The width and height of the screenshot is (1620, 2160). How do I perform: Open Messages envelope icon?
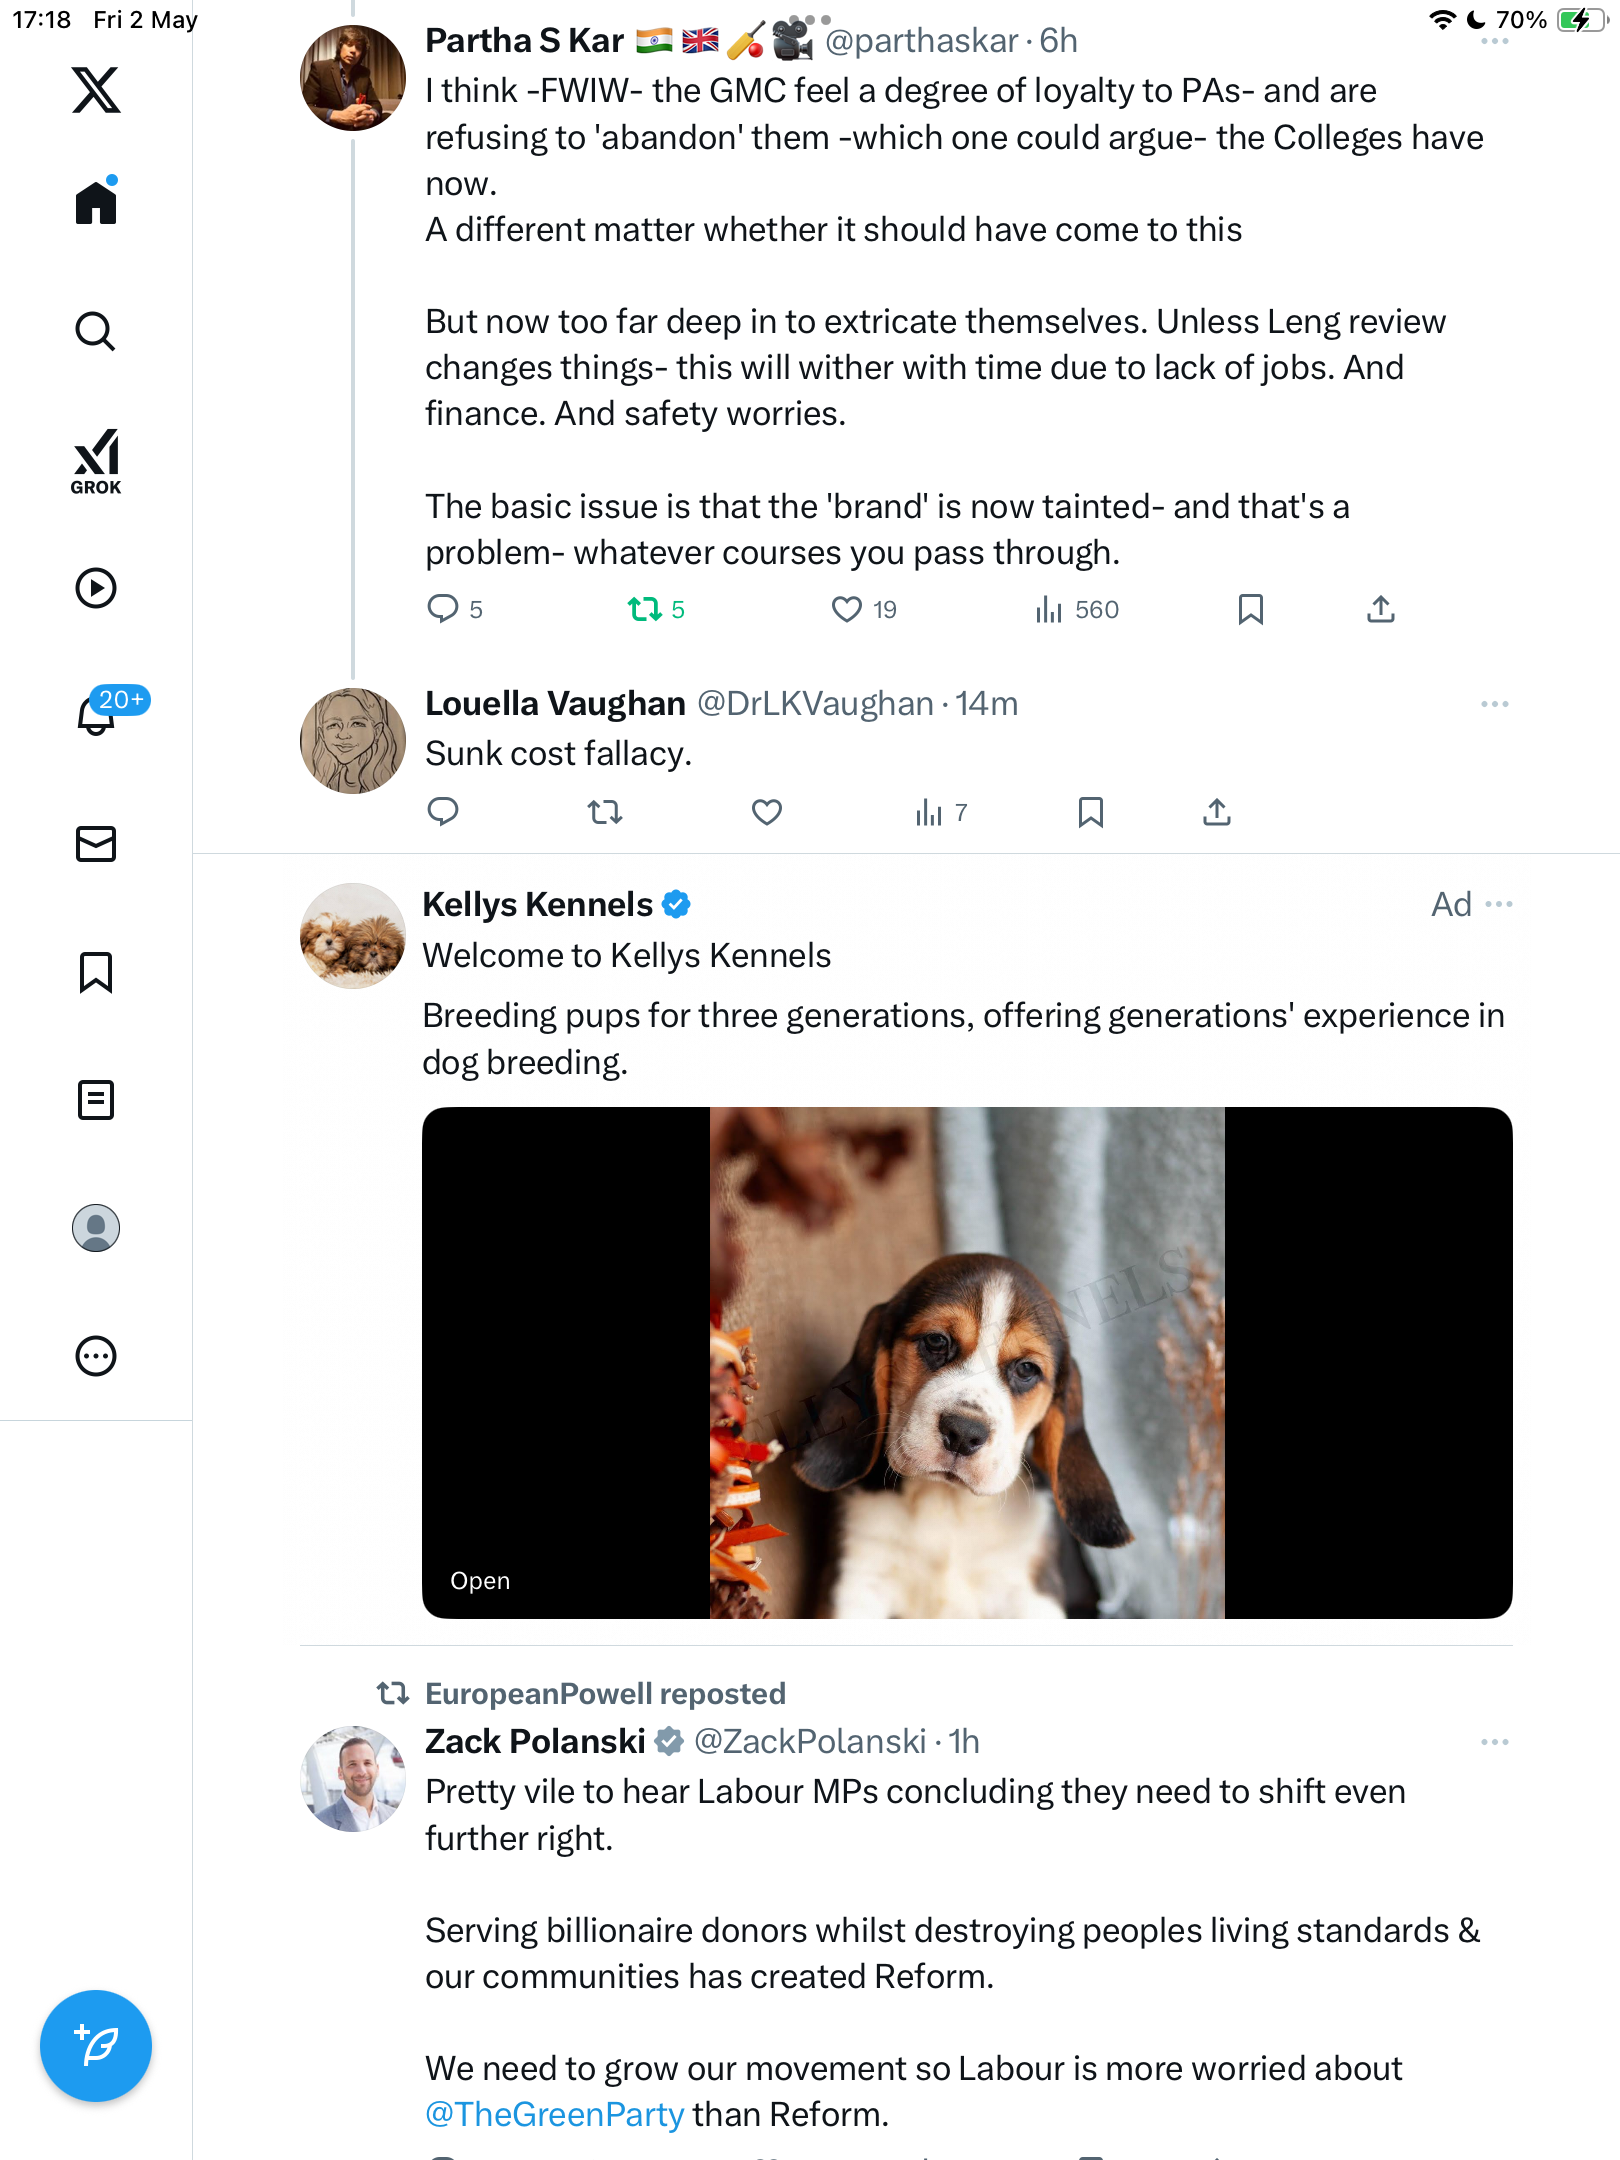pos(96,844)
